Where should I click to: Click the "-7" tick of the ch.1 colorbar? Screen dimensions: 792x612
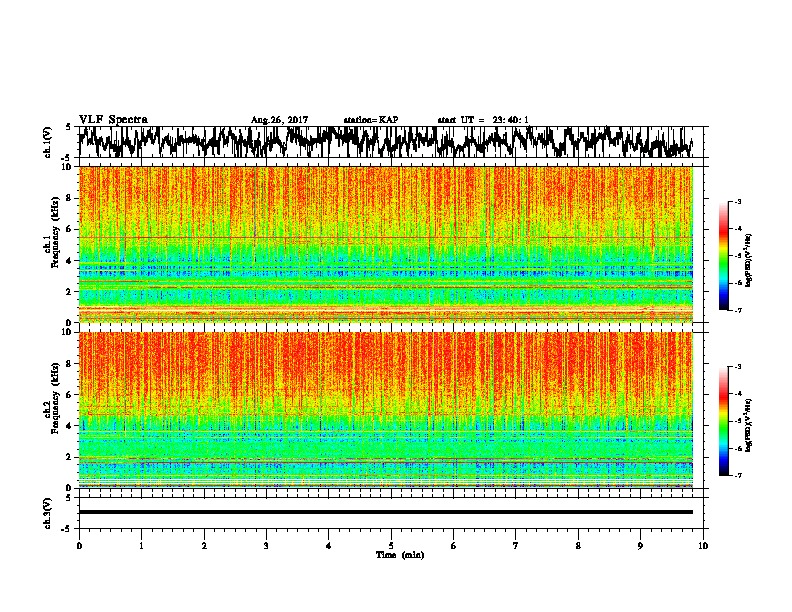[x=737, y=310]
